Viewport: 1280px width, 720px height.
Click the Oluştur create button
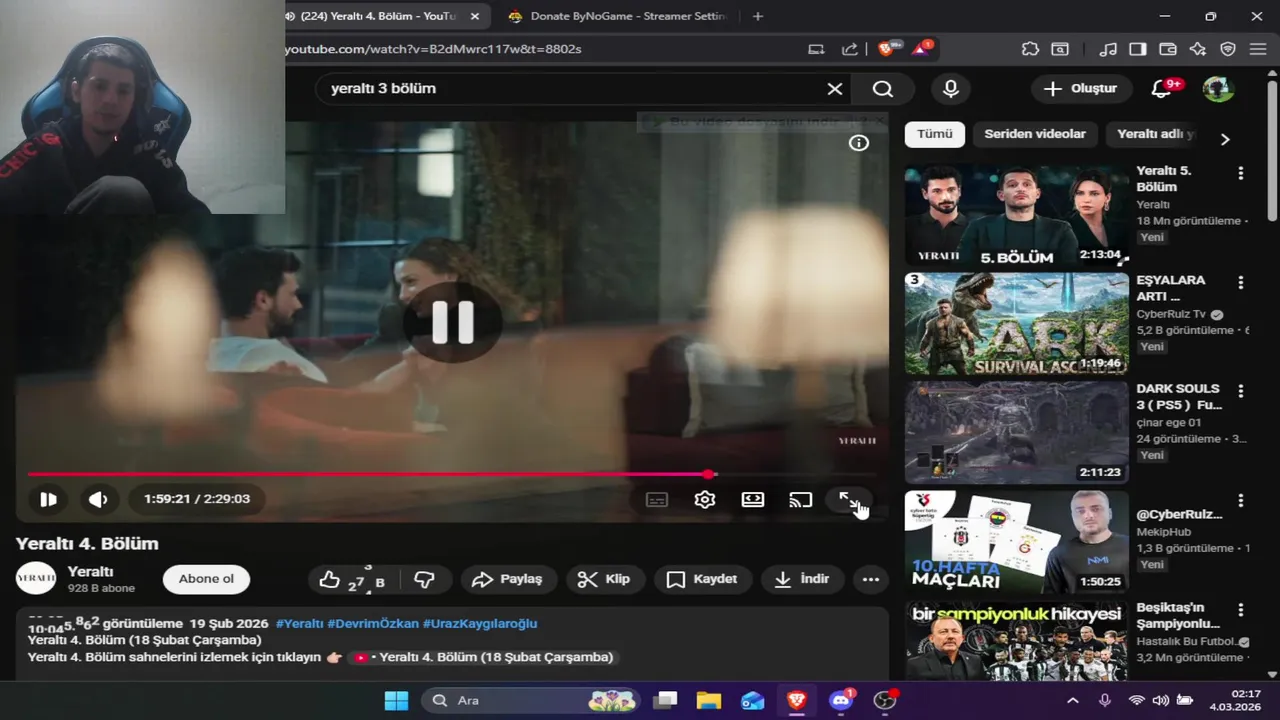click(1081, 89)
